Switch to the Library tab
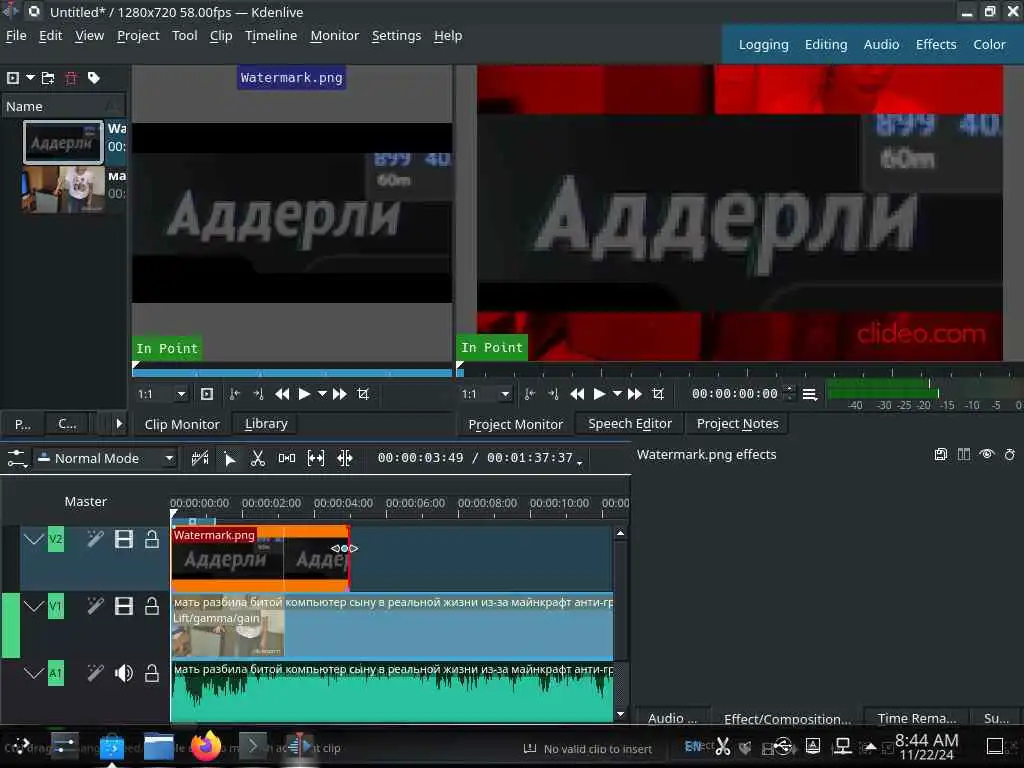 [266, 424]
